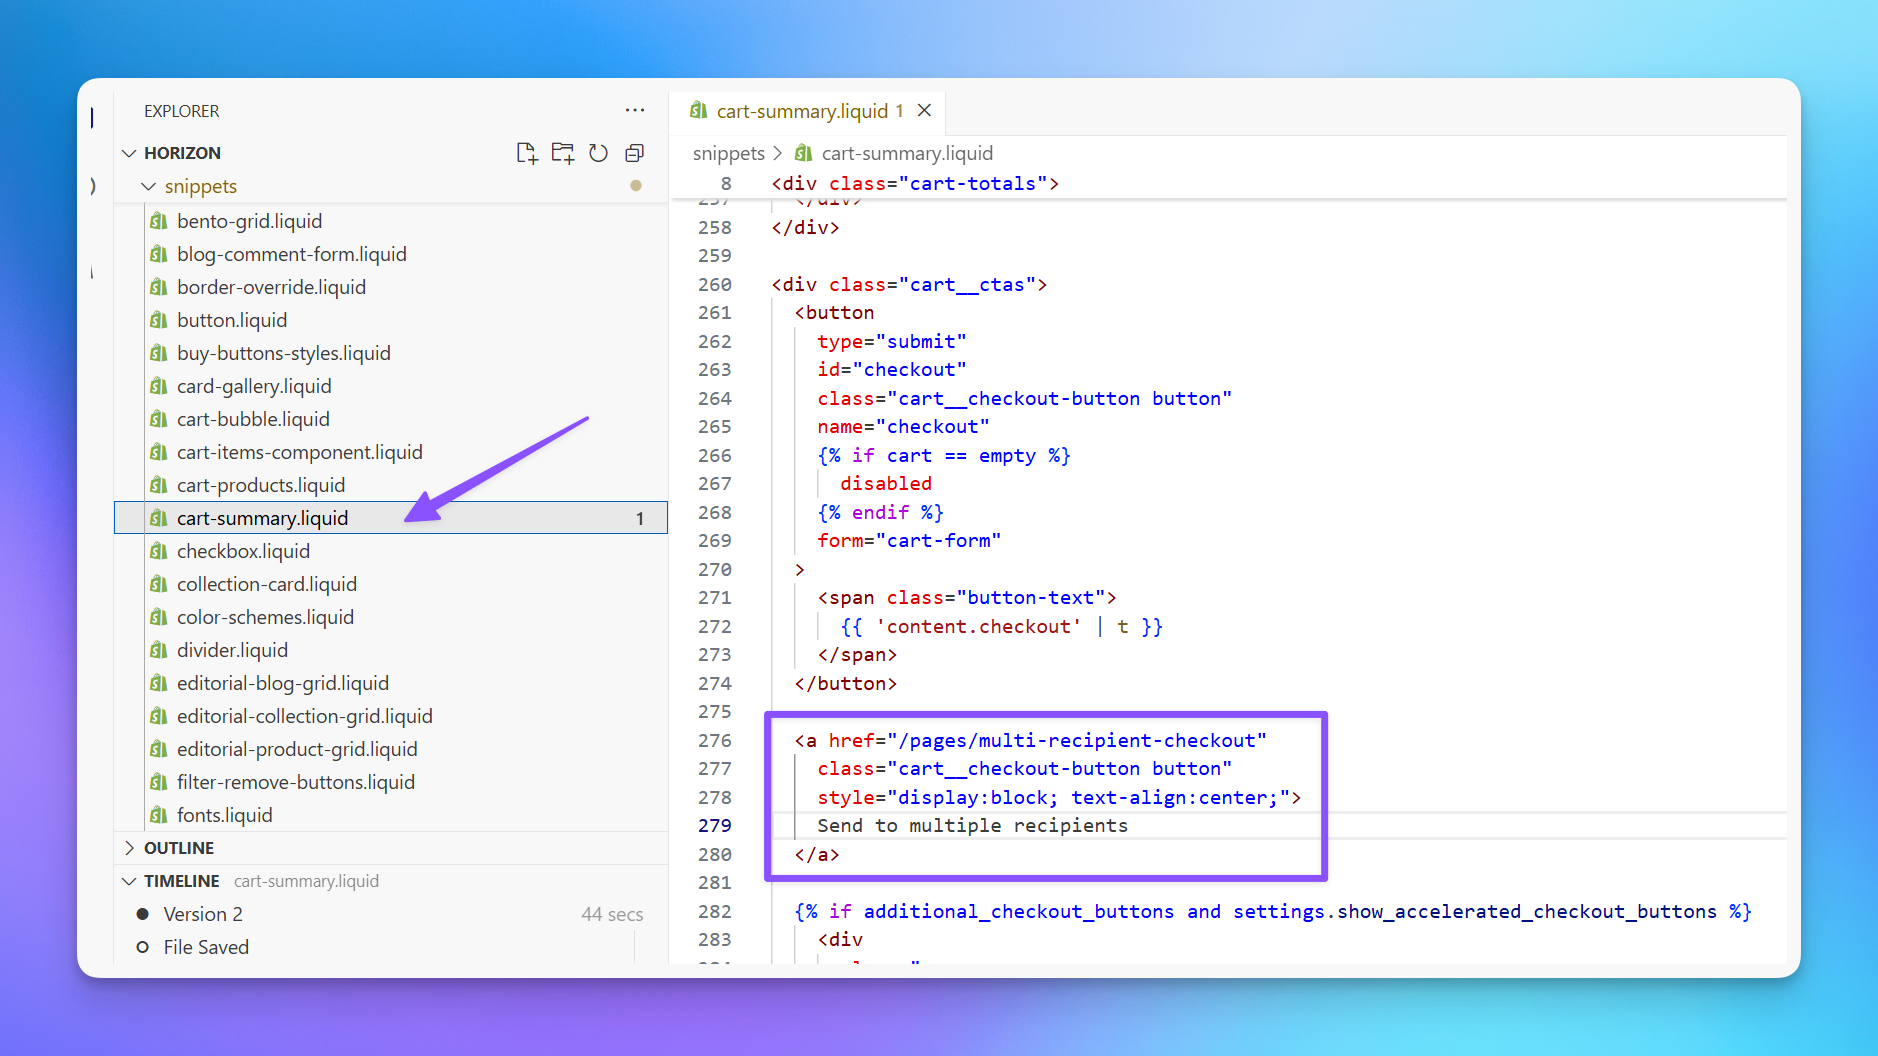1878x1056 pixels.
Task: Click the Shopify icon beside checkbox.liquid
Action: pyautogui.click(x=158, y=551)
